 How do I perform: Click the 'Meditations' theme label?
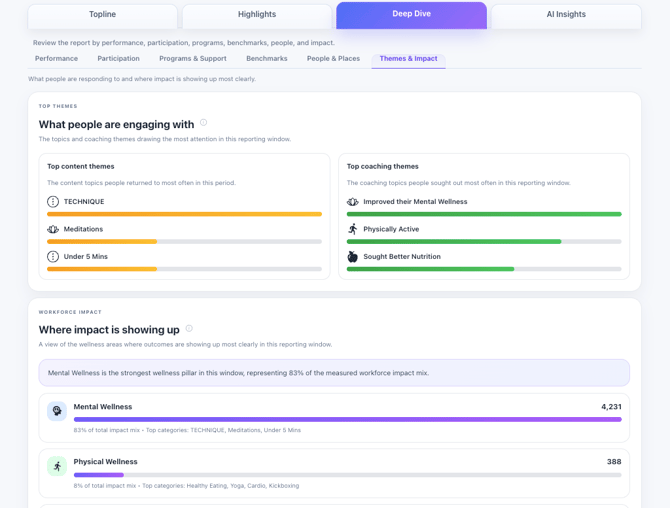(x=83, y=229)
